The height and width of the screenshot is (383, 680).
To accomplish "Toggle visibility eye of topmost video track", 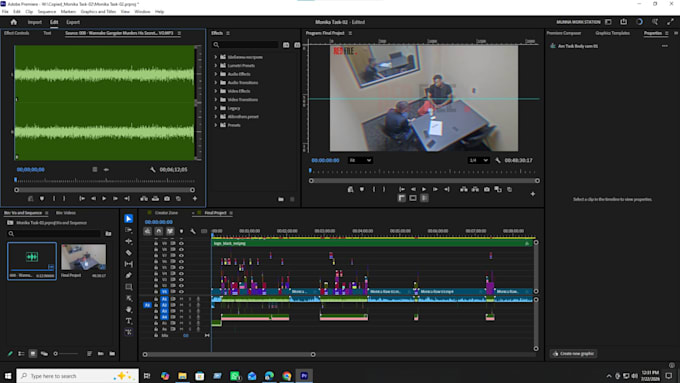I will point(181,243).
